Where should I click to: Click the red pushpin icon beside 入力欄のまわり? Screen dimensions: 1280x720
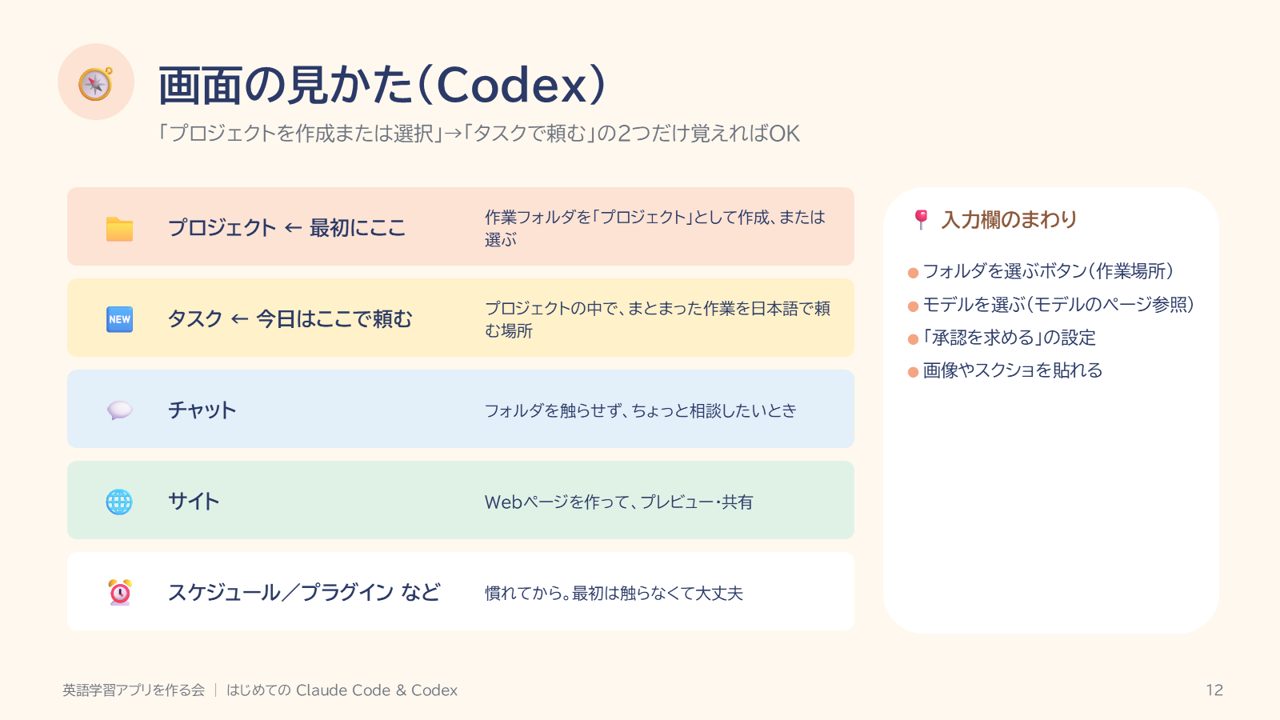(921, 219)
